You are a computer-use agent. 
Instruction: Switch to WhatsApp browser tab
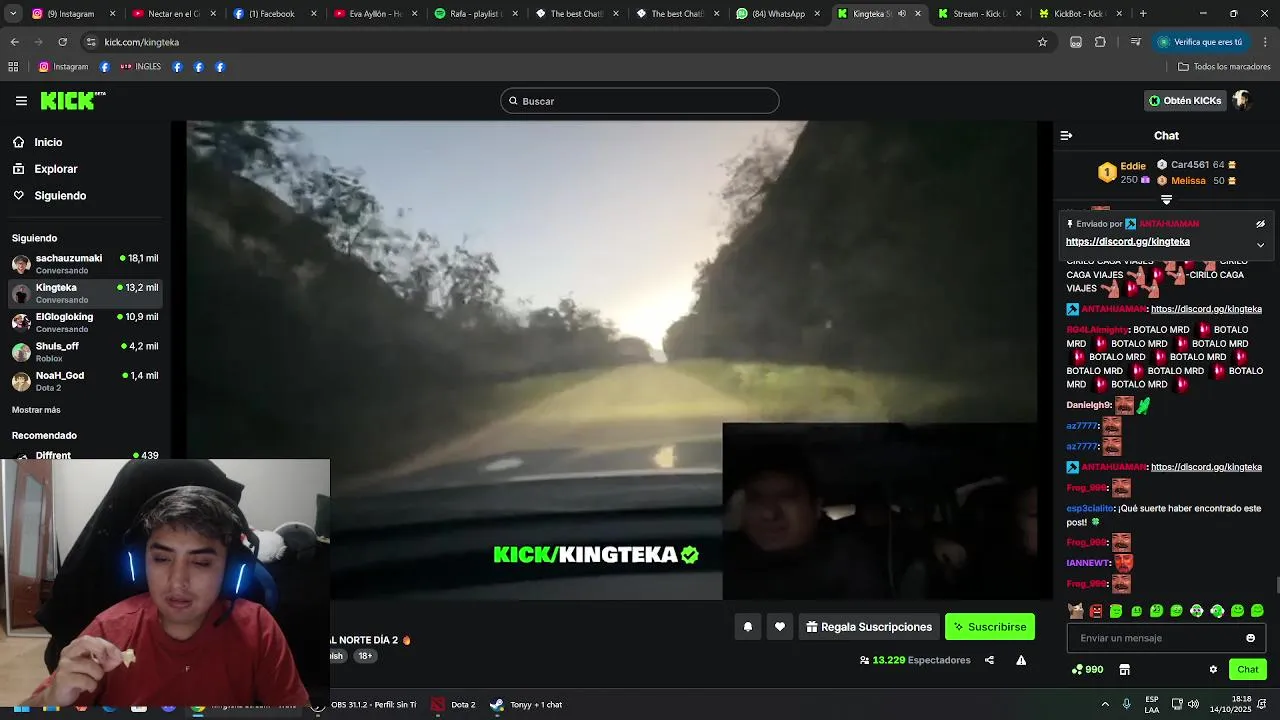(x=778, y=14)
